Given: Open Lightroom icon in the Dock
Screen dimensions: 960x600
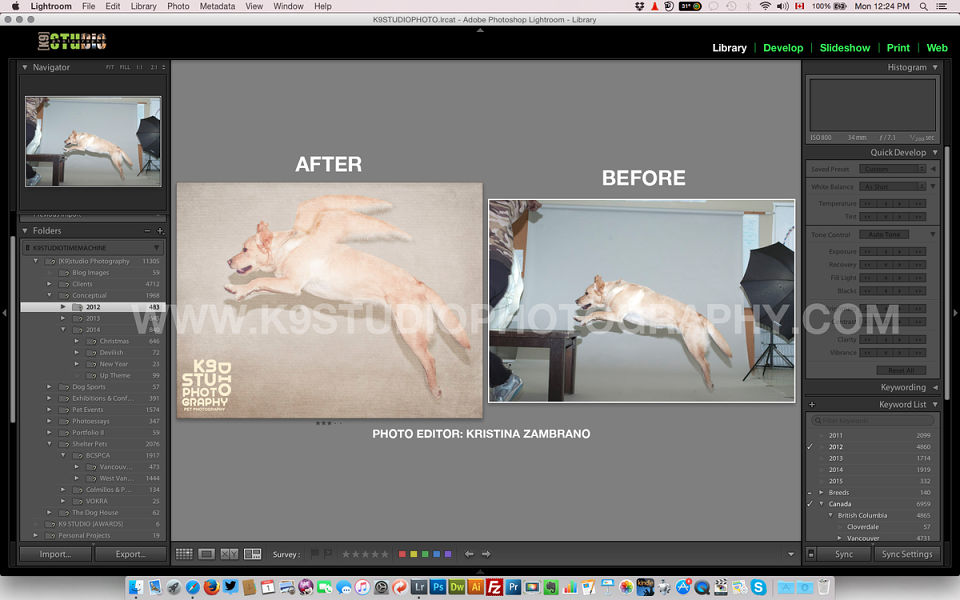Looking at the screenshot, I should tap(419, 587).
